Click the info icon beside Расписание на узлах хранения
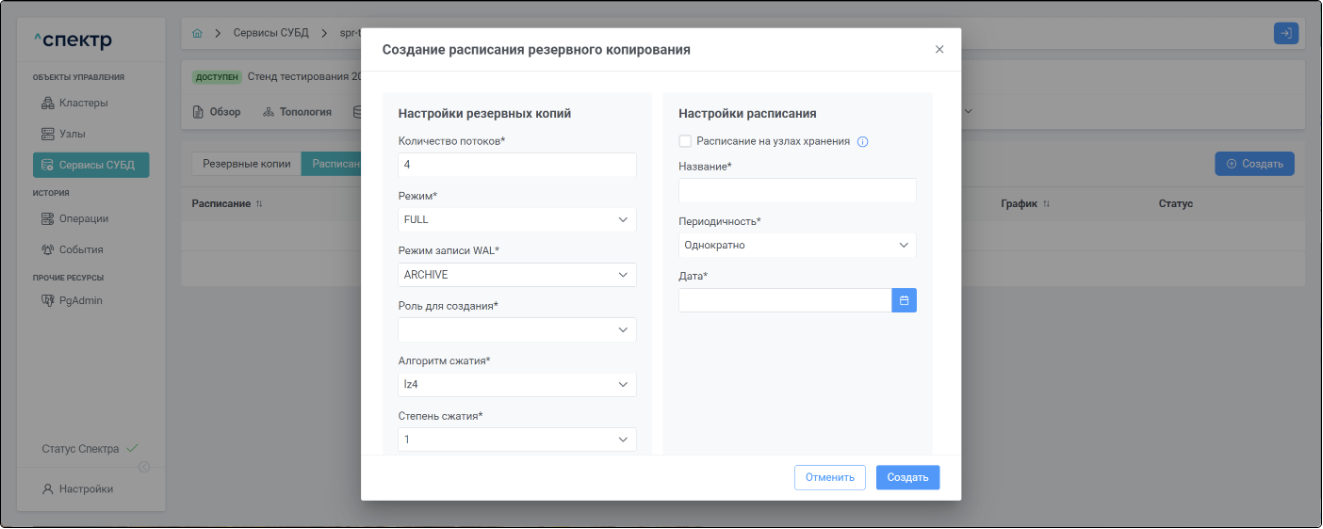 [x=863, y=142]
